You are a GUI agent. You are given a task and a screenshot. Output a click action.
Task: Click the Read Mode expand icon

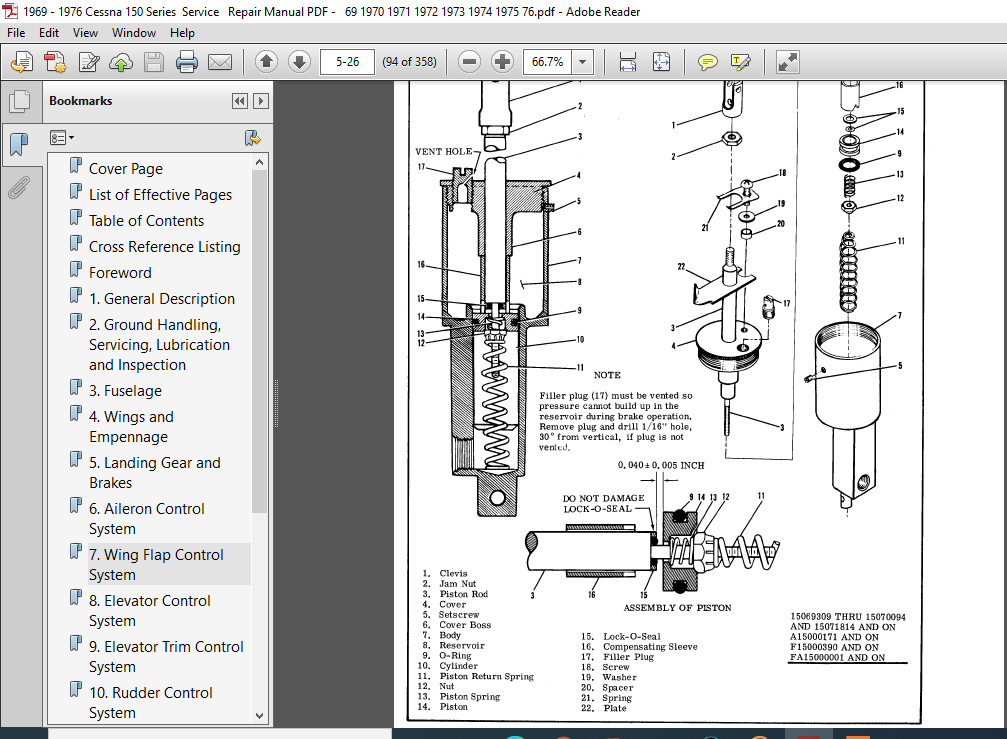(x=787, y=62)
